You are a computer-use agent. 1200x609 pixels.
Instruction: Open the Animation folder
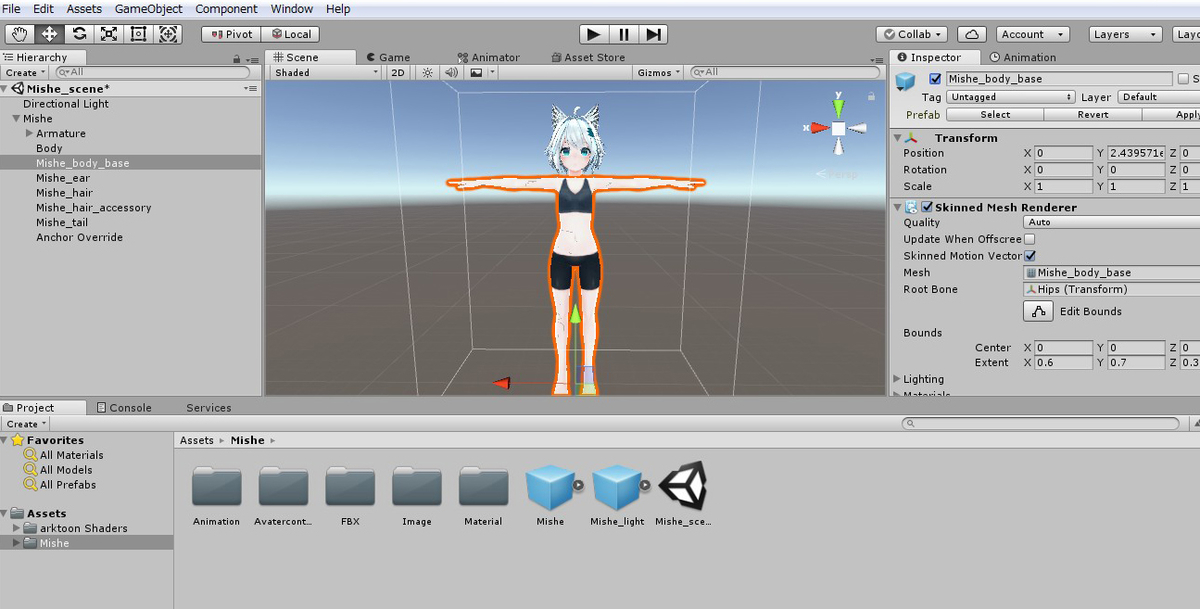coord(217,495)
